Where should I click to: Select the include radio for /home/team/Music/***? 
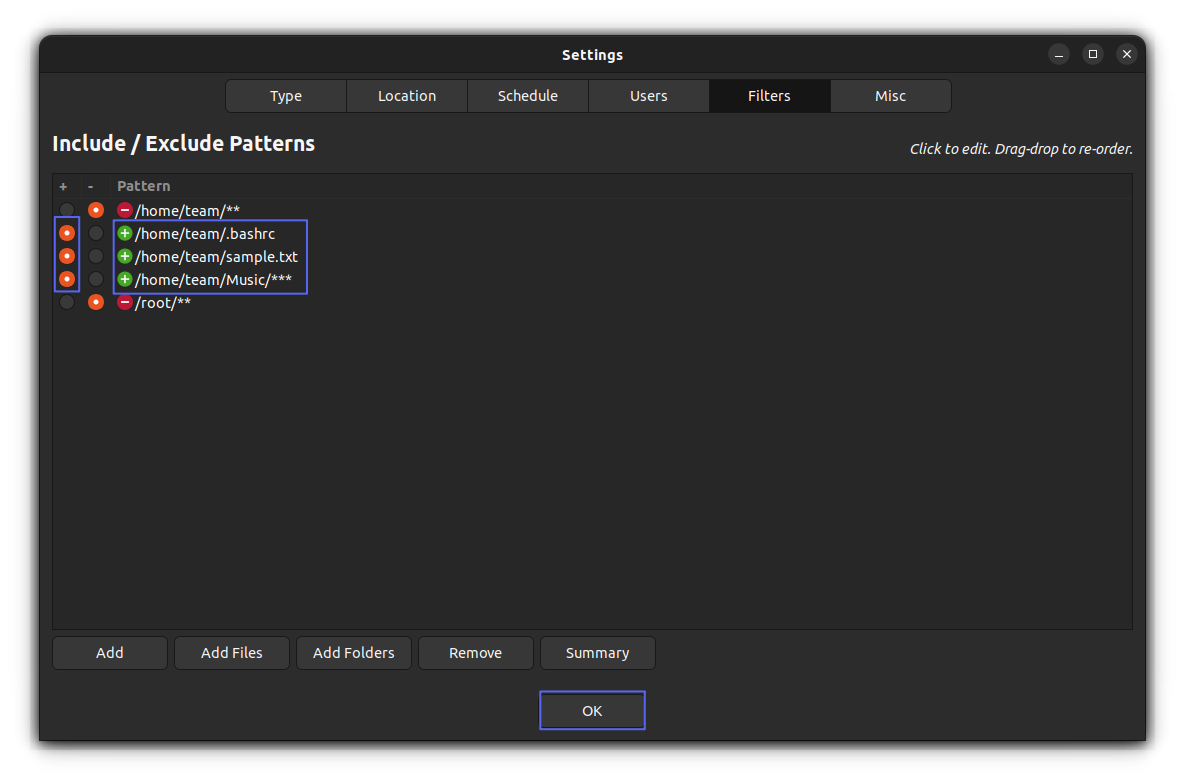(x=67, y=280)
